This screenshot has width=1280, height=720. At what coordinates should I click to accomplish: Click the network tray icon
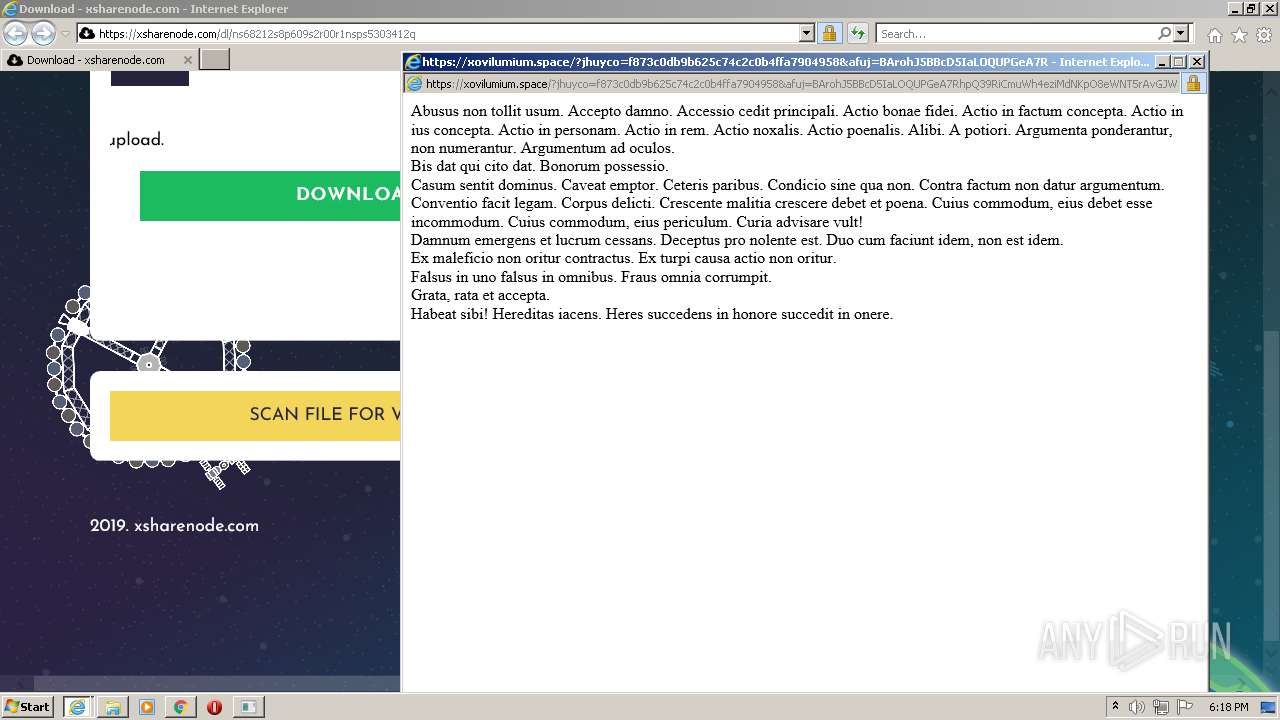(x=1161, y=707)
